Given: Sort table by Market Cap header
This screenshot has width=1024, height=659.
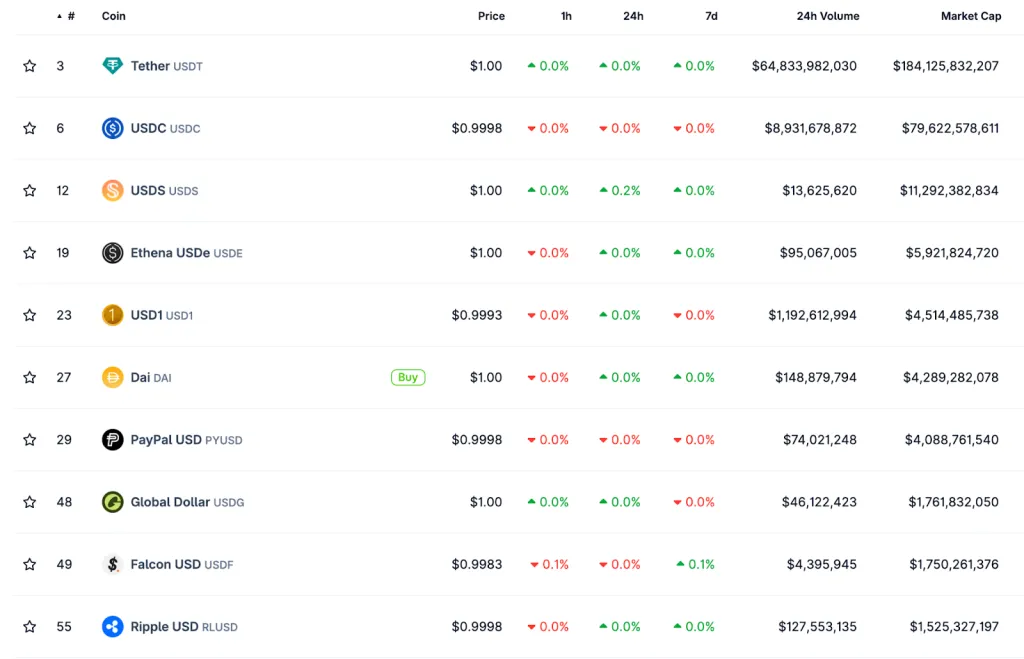Looking at the screenshot, I should tap(970, 16).
